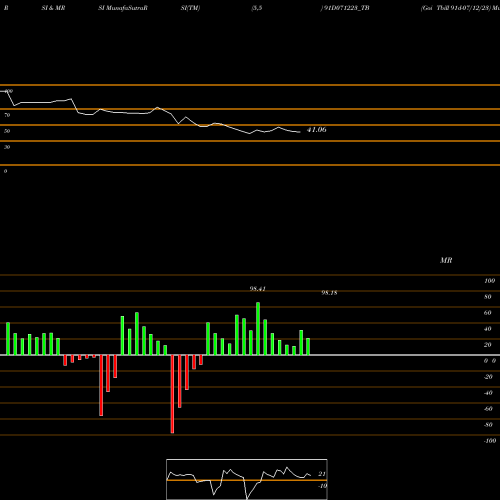The width and height of the screenshot is (500, 500).
Task: Click the 60 axis label in MR panel
Action: pos(488,313)
